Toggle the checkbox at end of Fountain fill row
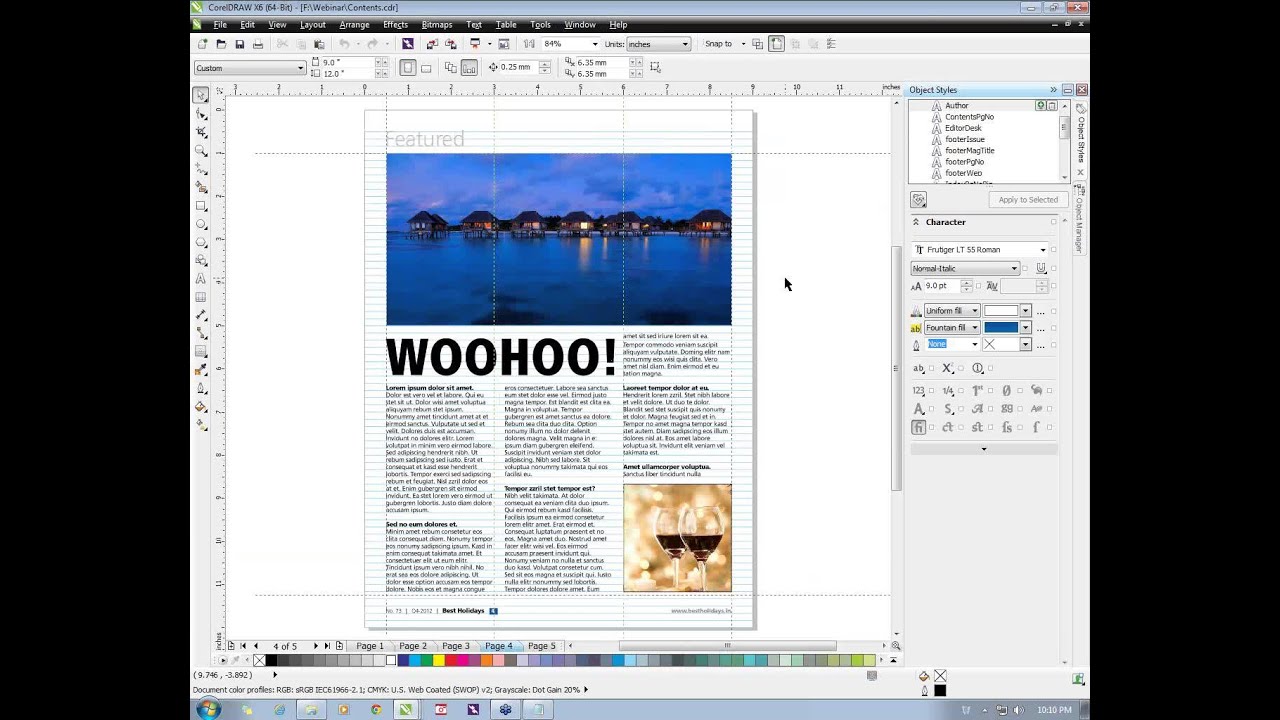This screenshot has height=720, width=1280. click(x=1053, y=328)
